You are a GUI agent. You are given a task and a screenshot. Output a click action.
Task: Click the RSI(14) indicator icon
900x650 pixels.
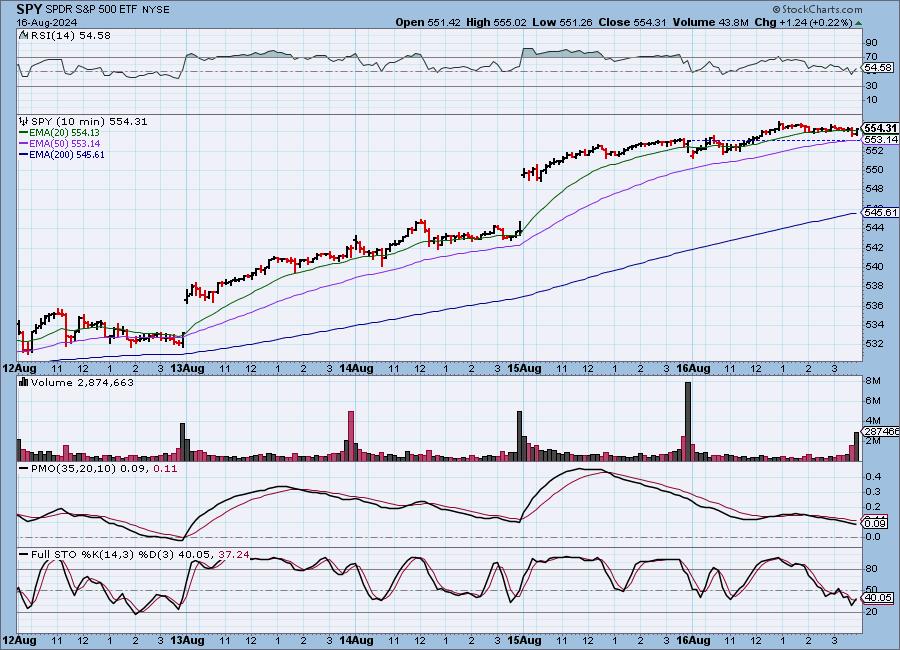(24, 35)
